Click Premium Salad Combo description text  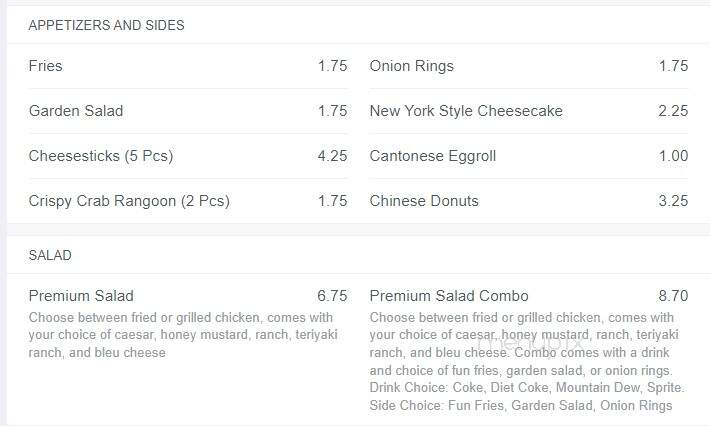click(x=527, y=361)
